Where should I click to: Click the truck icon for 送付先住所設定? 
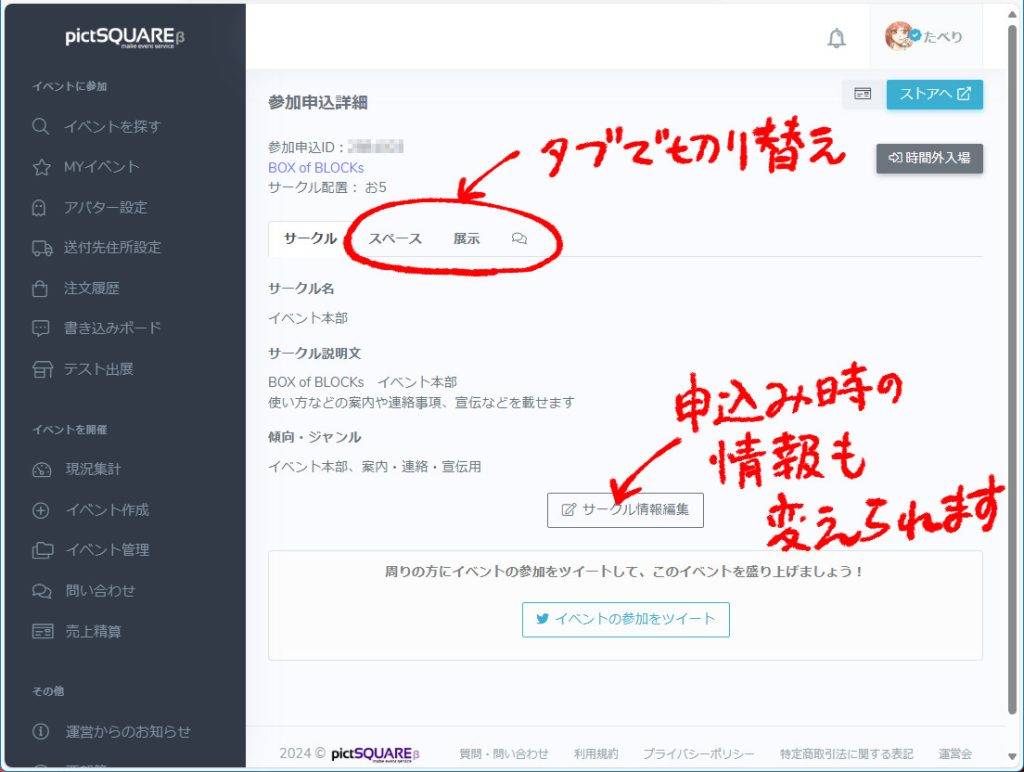coord(41,248)
